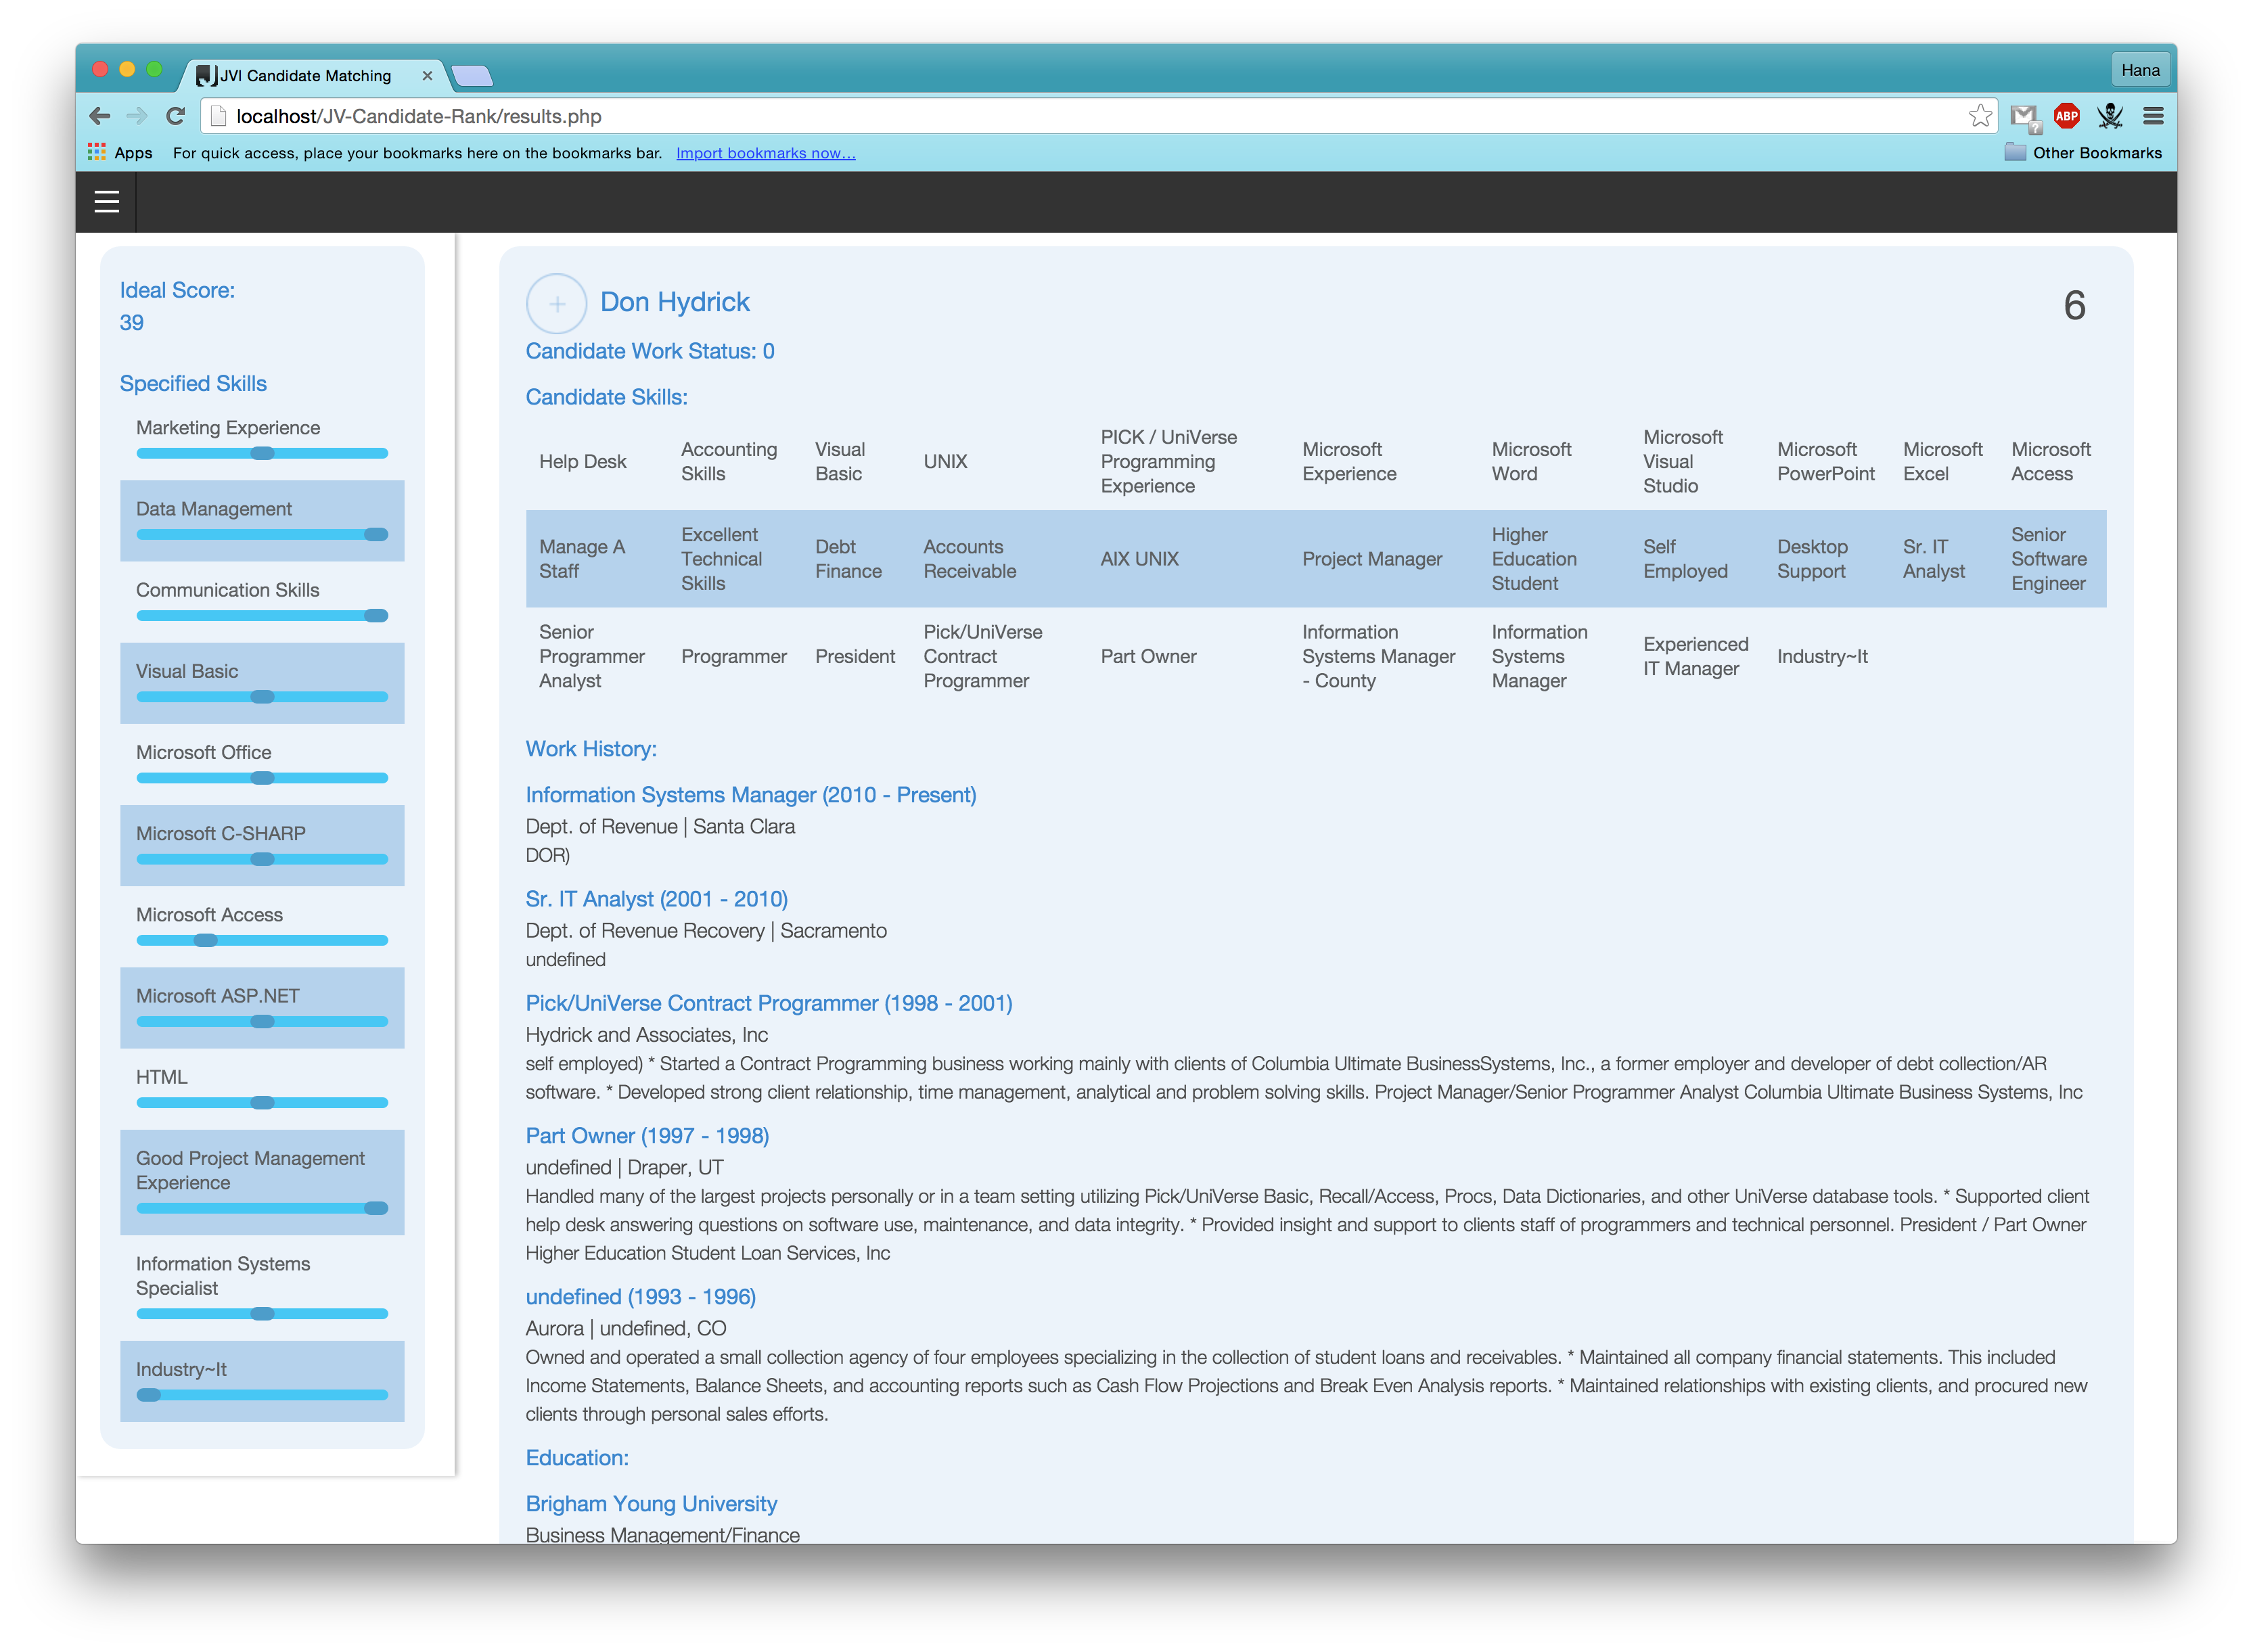Open the Adblock Plus extension

pyautogui.click(x=2066, y=116)
